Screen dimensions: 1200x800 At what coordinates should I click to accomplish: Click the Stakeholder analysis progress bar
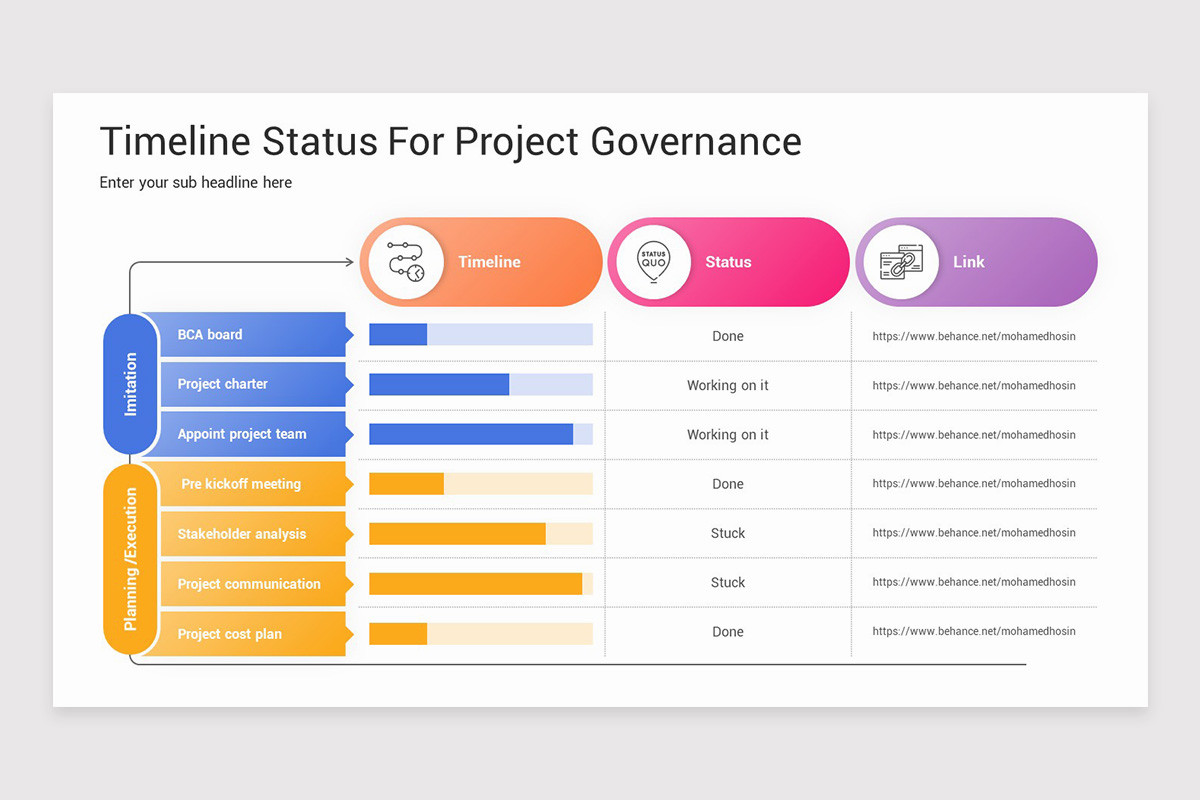[480, 534]
